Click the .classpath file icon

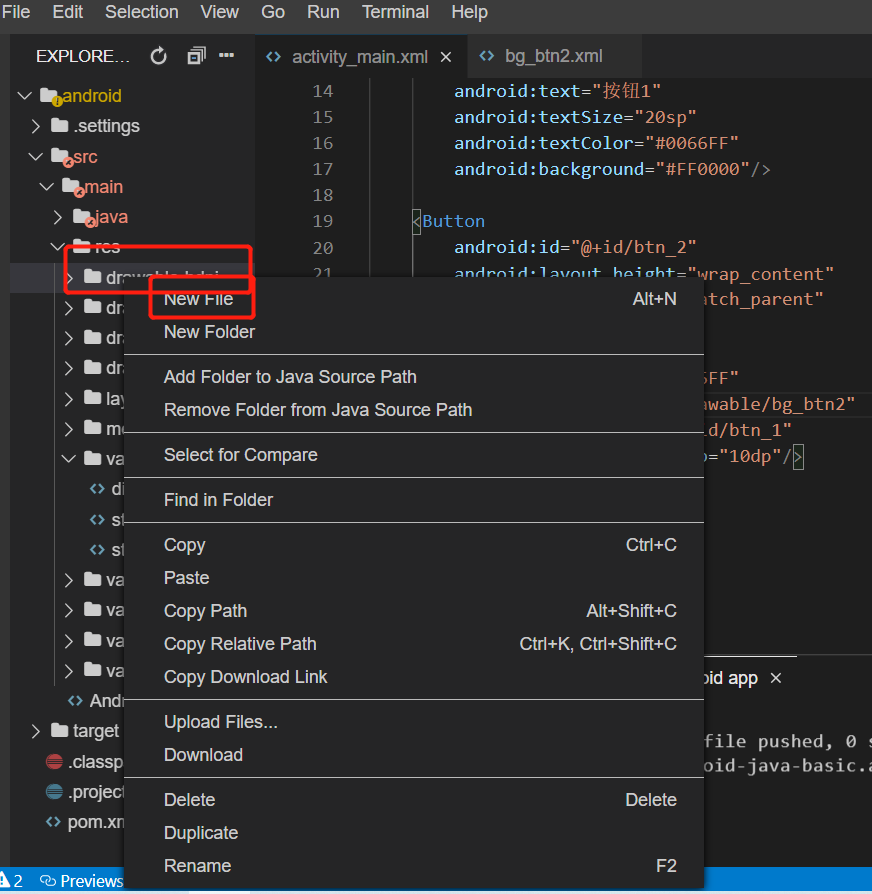[x=54, y=761]
